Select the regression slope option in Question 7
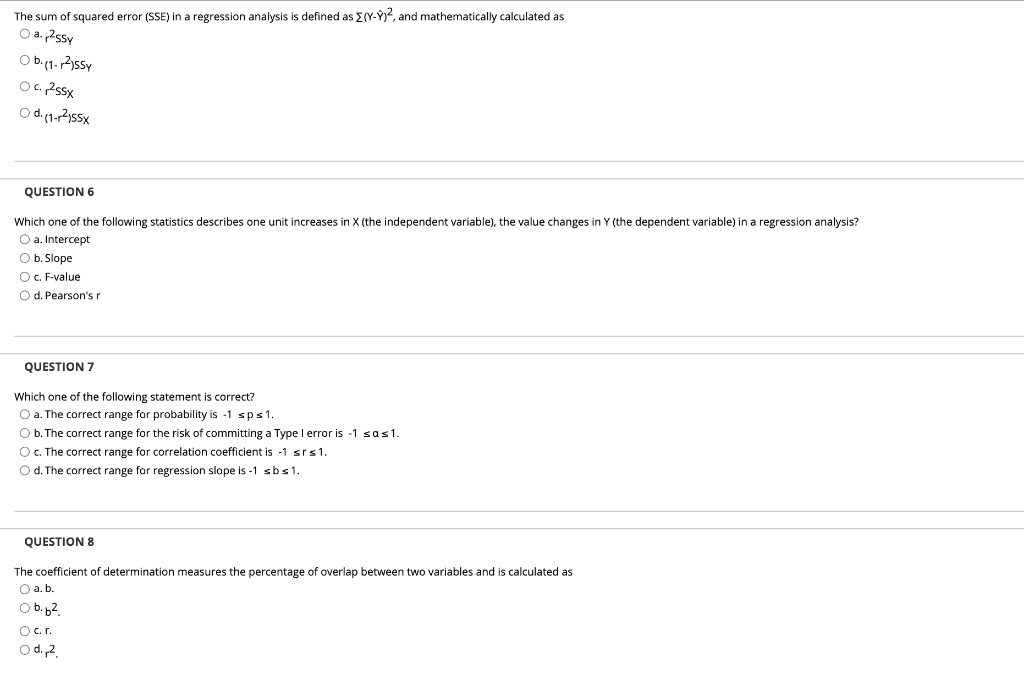This screenshot has height=679, width=1024. point(23,470)
